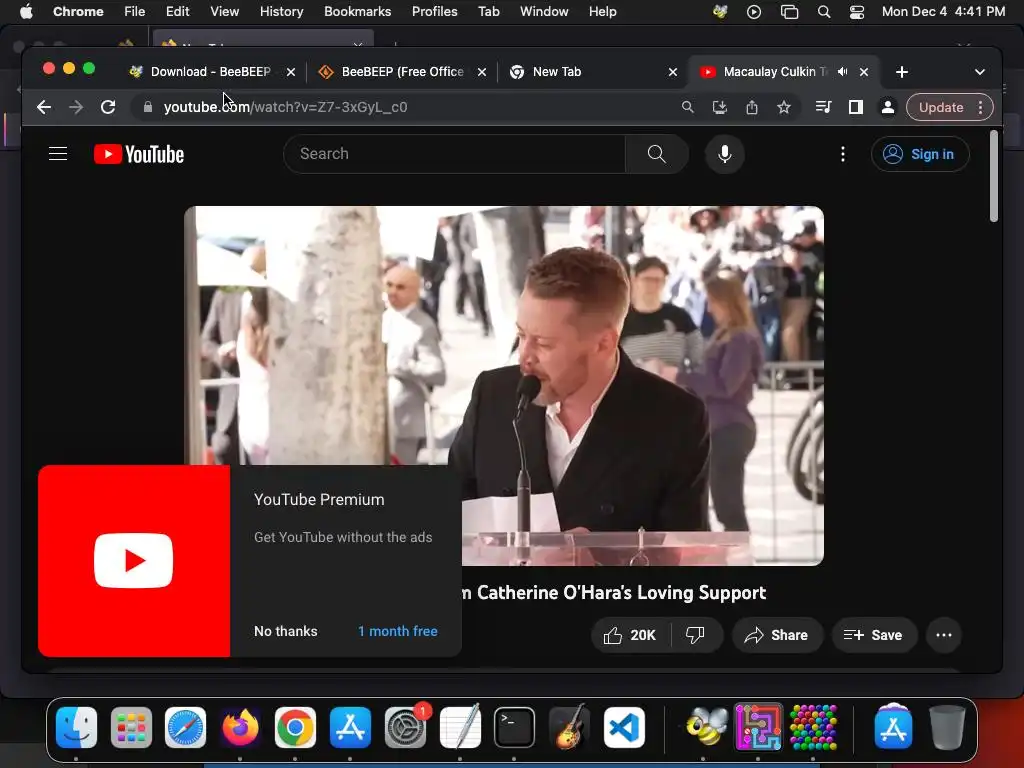The height and width of the screenshot is (768, 1024).
Task: Share the video
Action: click(776, 635)
